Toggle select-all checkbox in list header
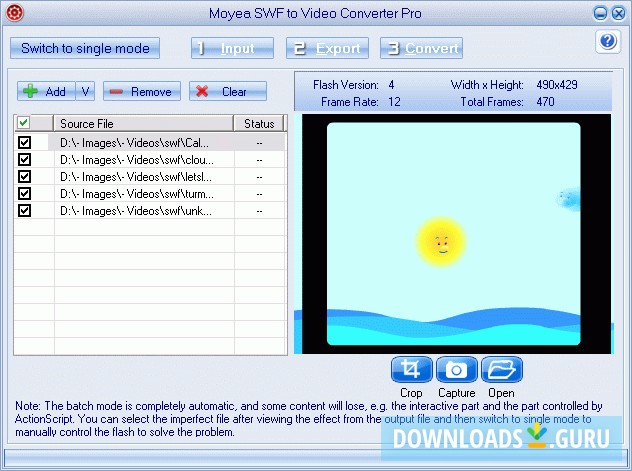Viewport: 632px width, 471px height. 24,123
